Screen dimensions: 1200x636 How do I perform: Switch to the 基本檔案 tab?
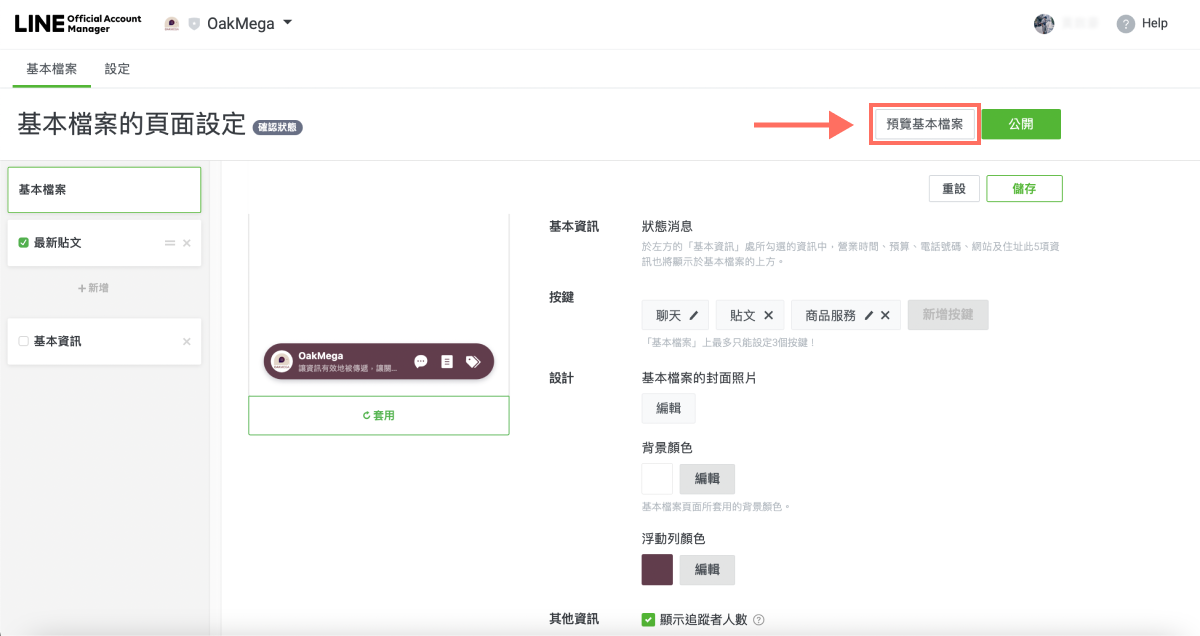(x=51, y=69)
